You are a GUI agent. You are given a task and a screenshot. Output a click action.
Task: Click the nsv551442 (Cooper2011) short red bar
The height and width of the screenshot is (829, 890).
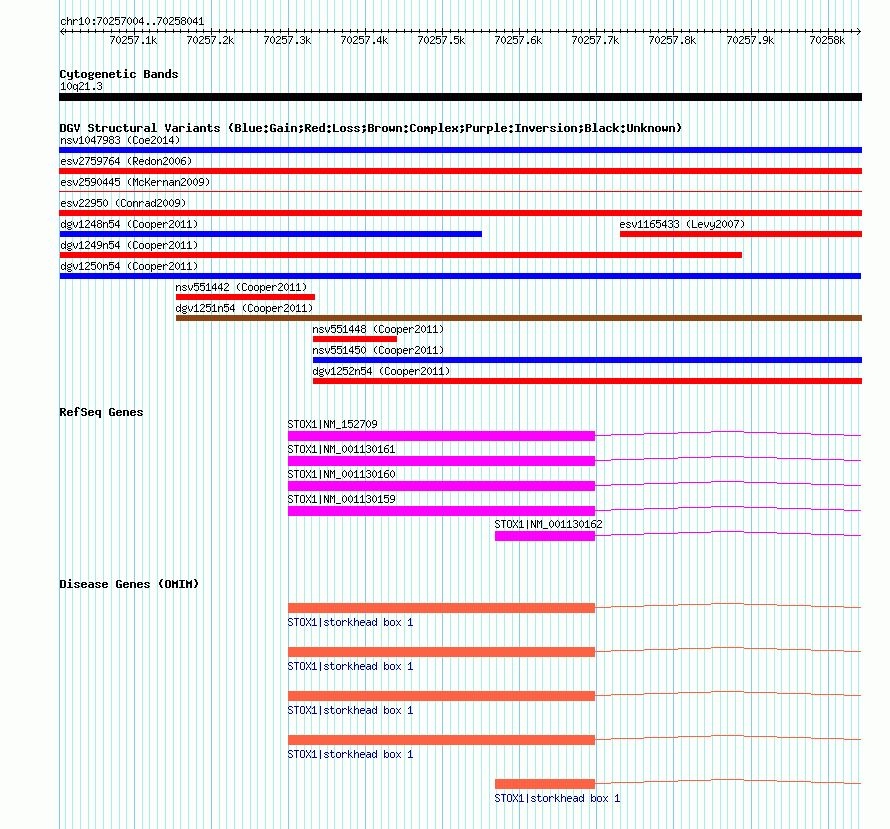pos(245,297)
